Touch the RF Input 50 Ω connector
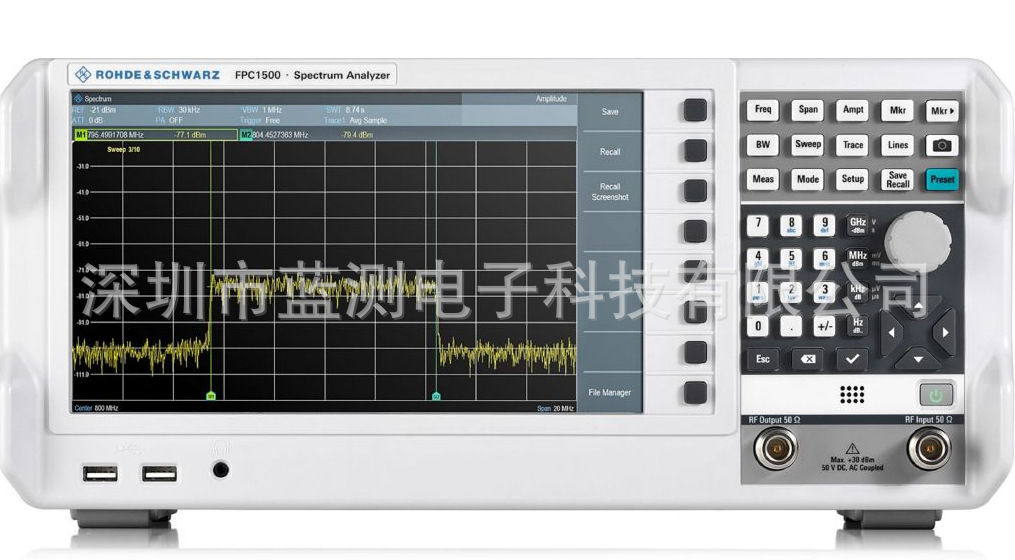 click(x=929, y=447)
